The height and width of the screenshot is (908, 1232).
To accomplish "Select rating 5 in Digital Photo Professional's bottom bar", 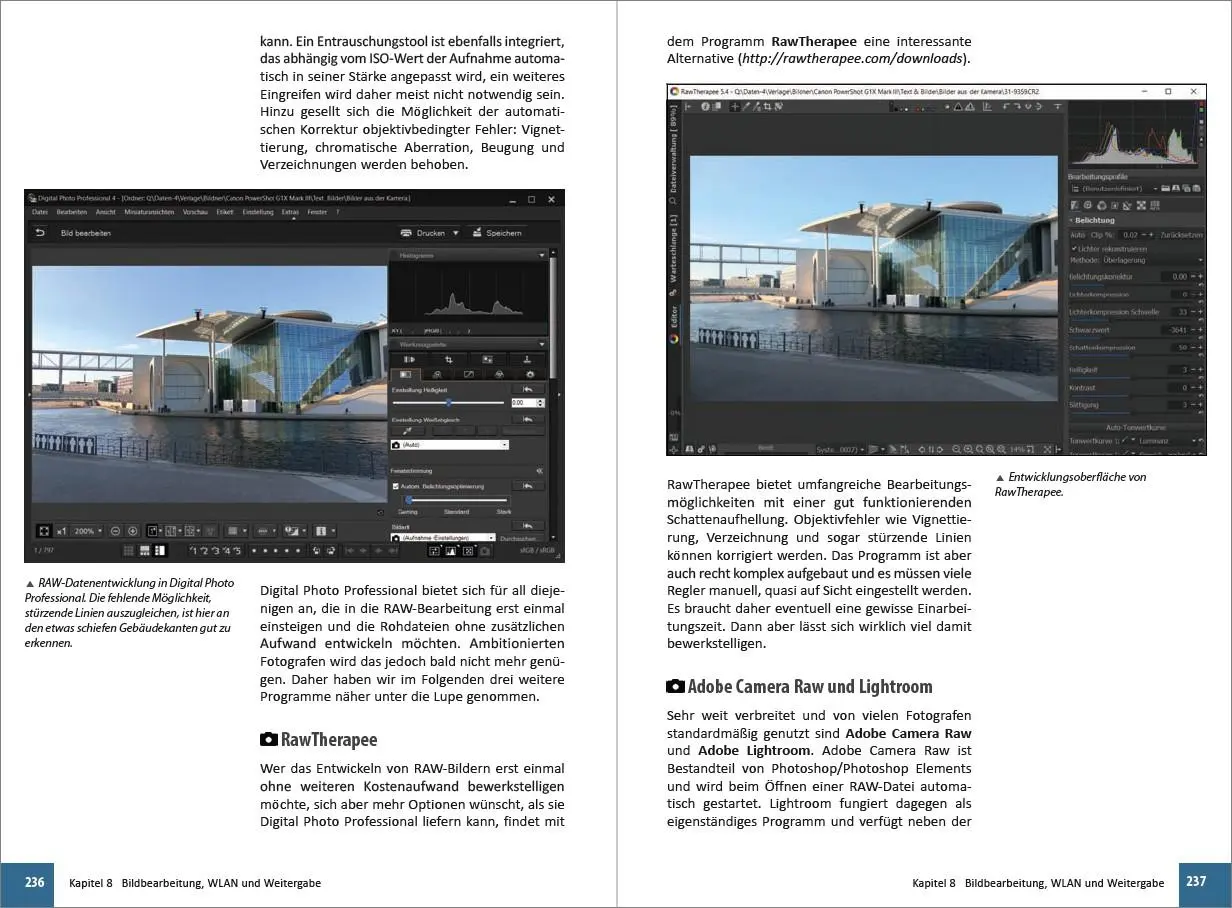I will click(238, 551).
